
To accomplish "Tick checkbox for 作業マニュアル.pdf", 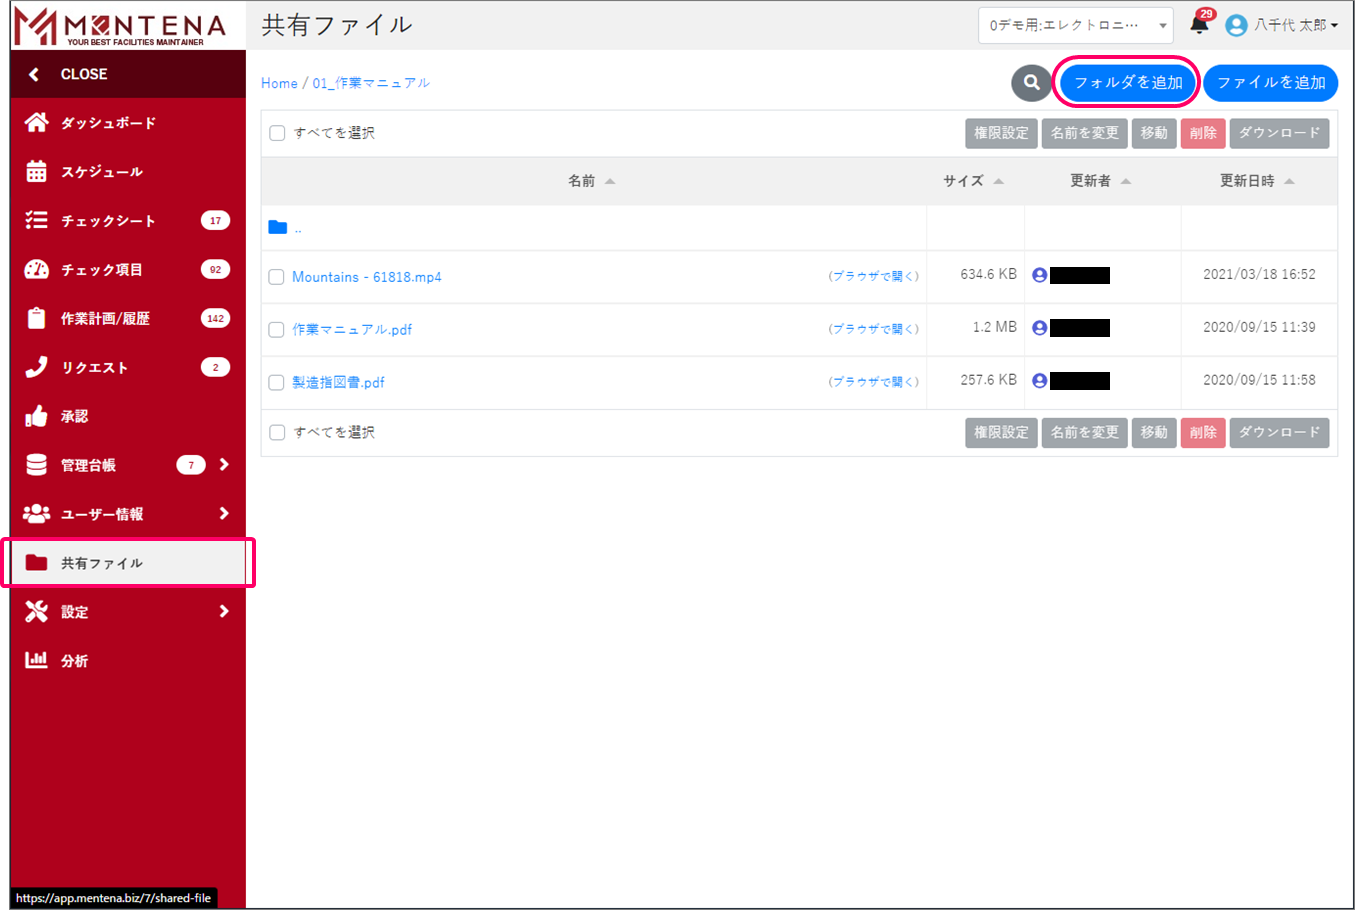I will point(277,330).
